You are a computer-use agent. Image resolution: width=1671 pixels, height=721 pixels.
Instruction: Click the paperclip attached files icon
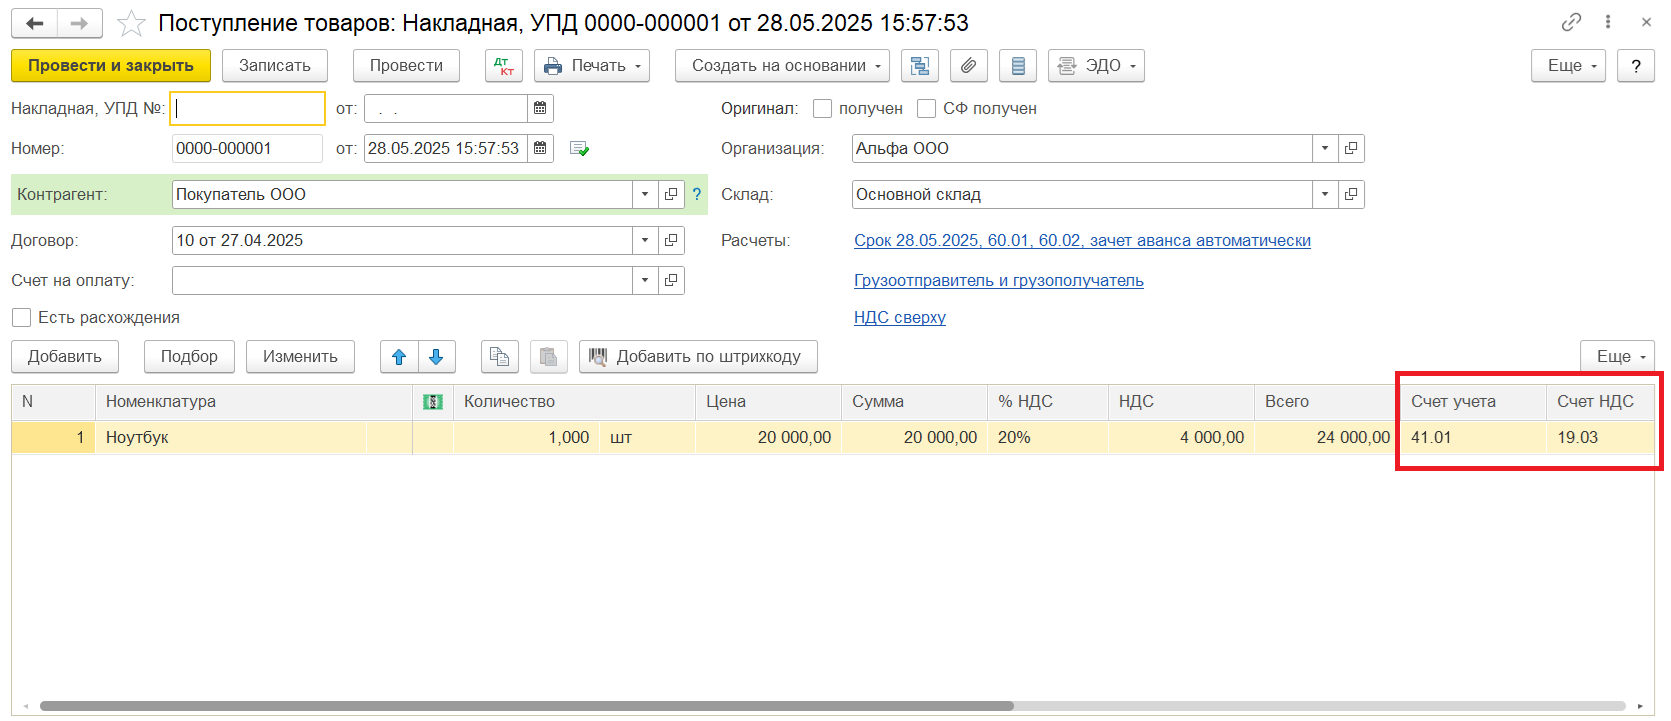(x=968, y=66)
